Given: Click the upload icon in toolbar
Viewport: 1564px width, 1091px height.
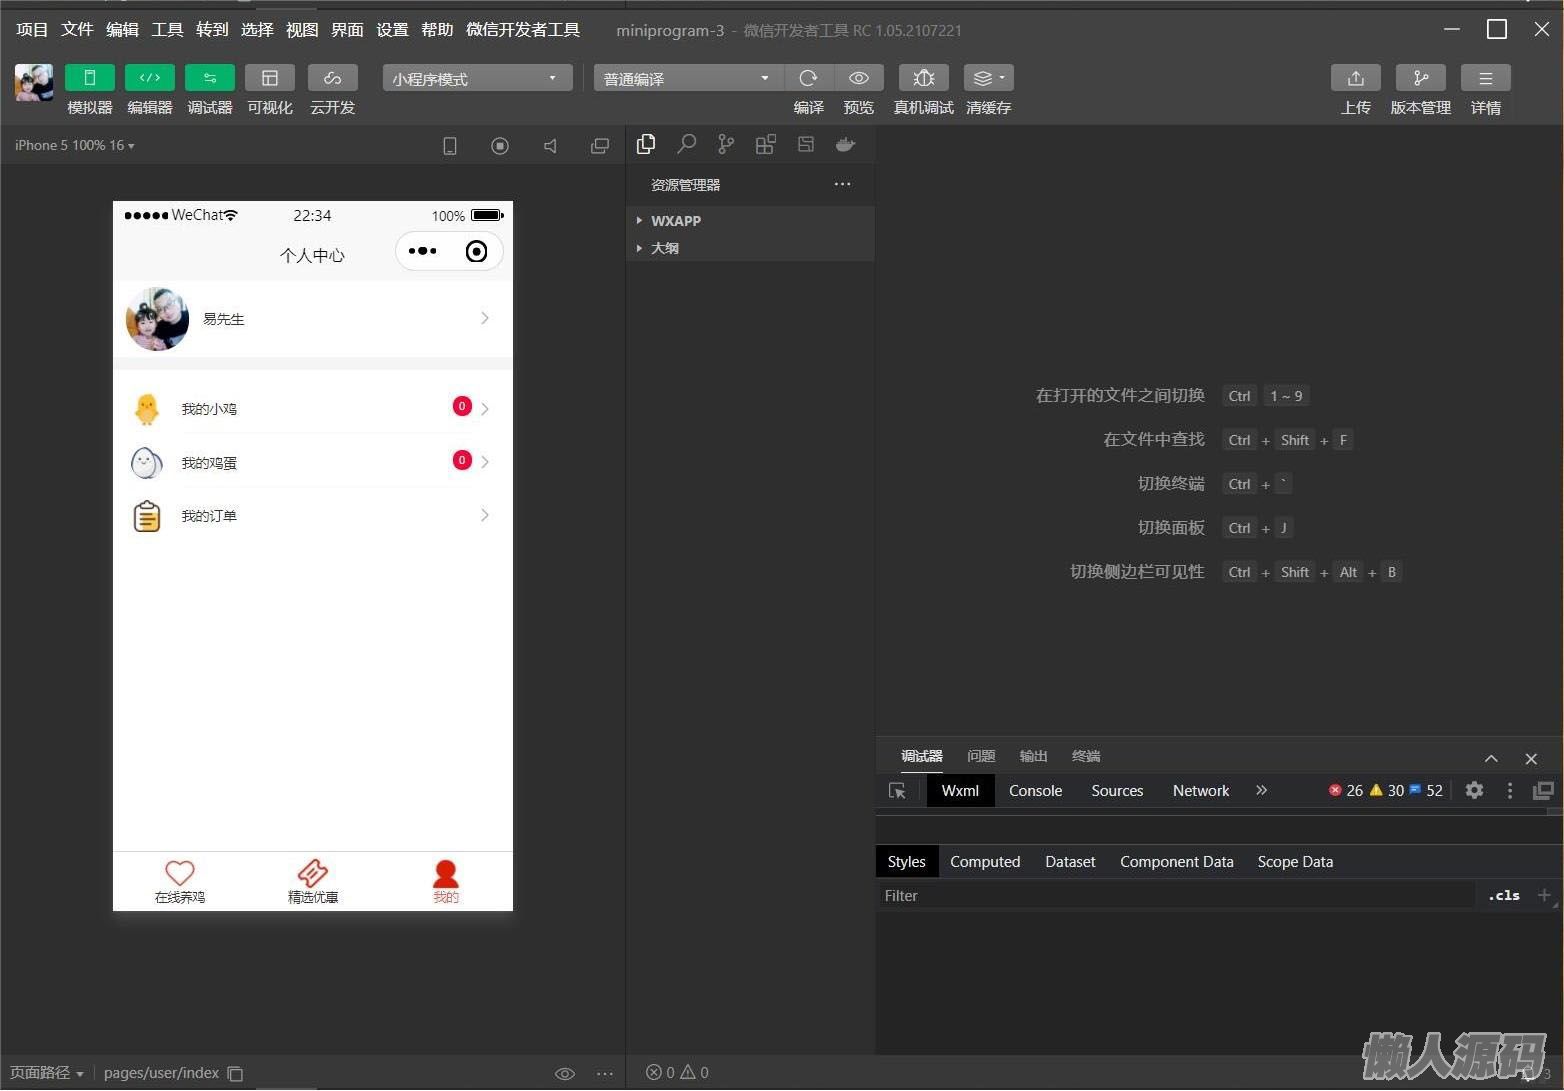Looking at the screenshot, I should tap(1355, 78).
